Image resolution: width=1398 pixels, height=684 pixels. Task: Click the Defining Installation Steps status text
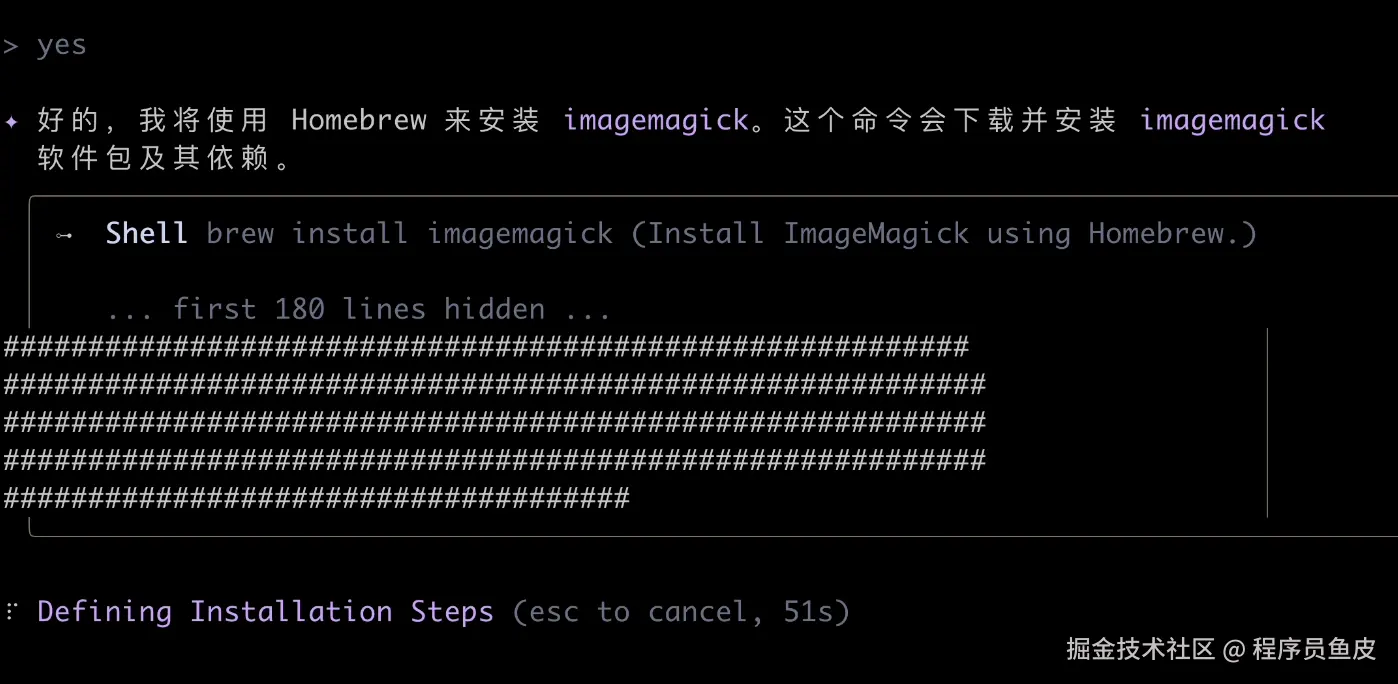click(266, 611)
